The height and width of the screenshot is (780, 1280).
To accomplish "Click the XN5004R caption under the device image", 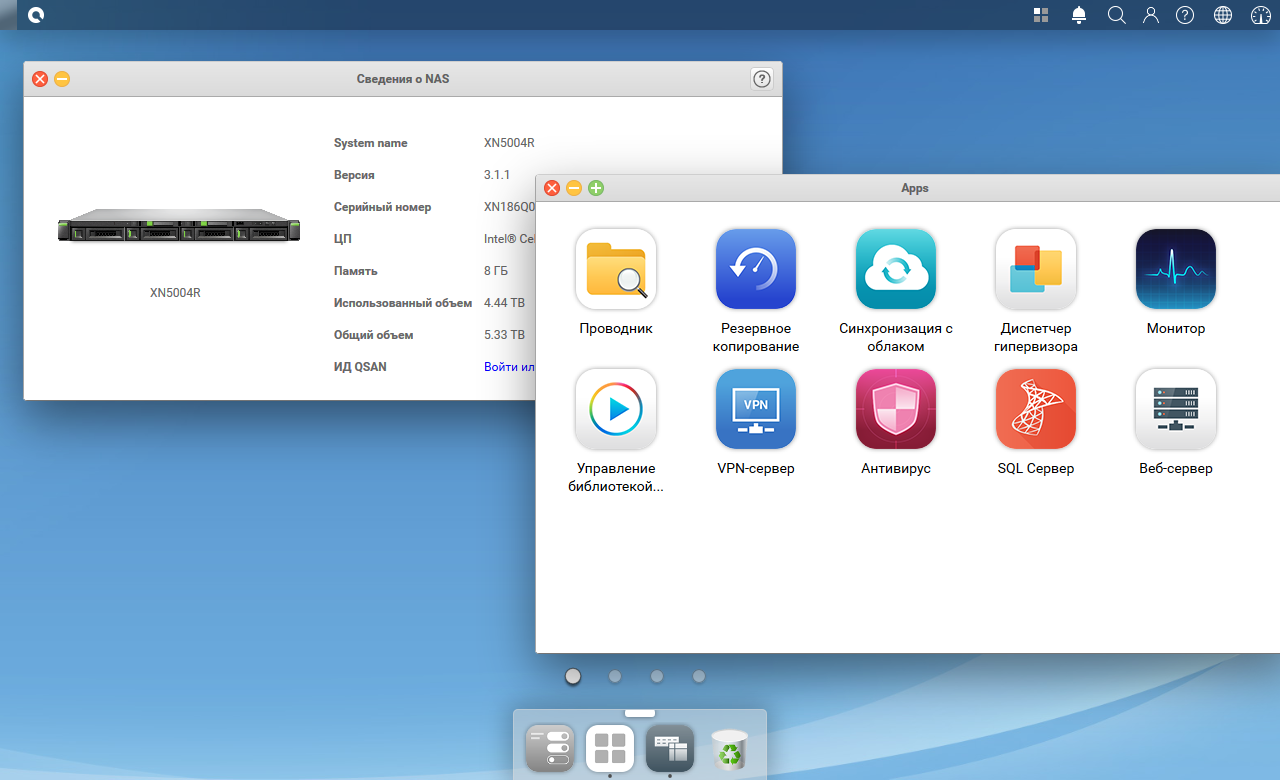I will click(x=175, y=293).
